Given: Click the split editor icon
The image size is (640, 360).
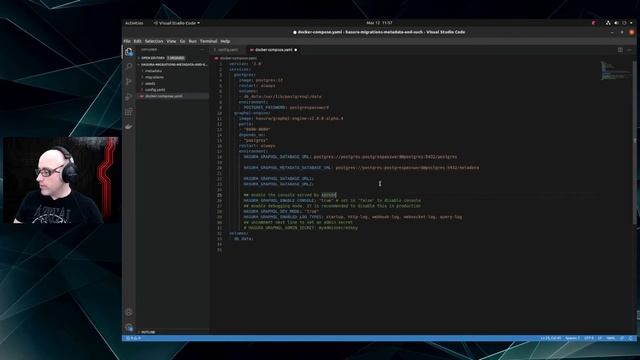Looking at the screenshot, I should (x=620, y=50).
